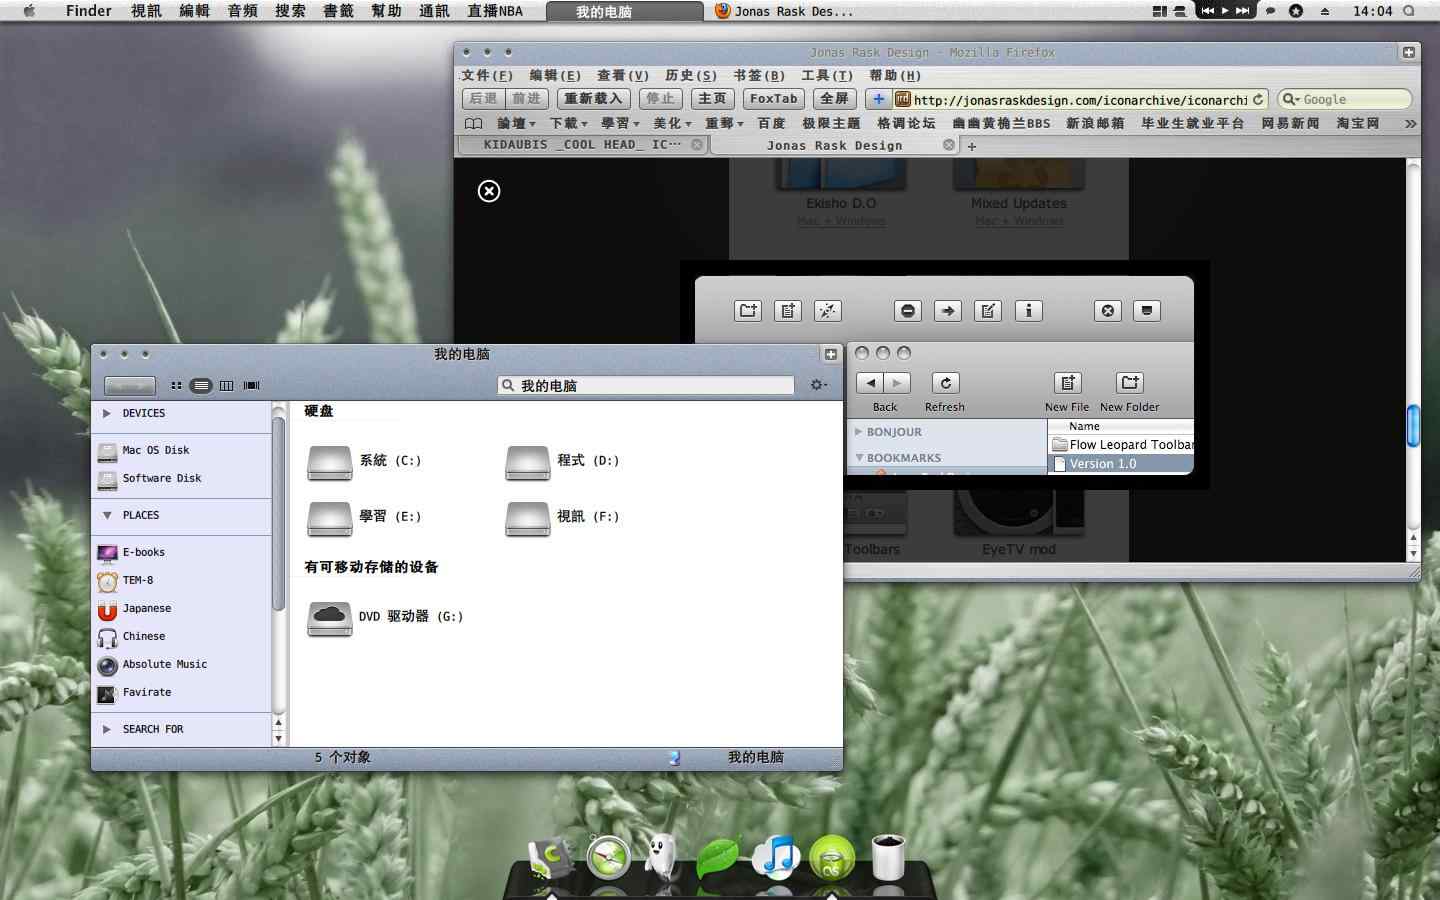1440x900 pixels.
Task: Click the Firefox page vertical scrollbar thumb
Action: 1413,425
